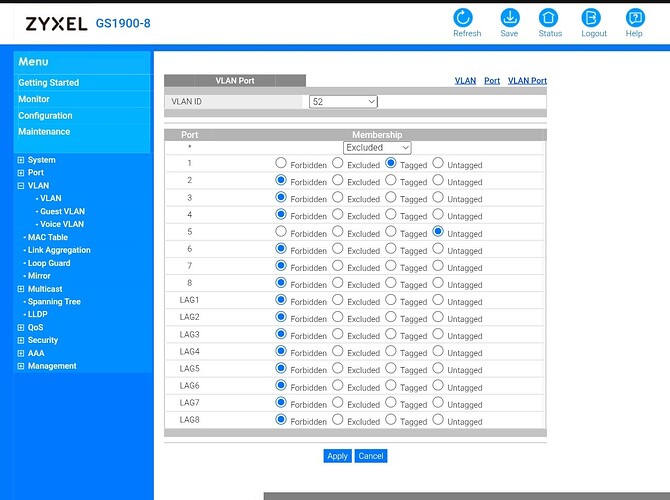Set port 5 to Forbidden
670x500 pixels.
tap(281, 232)
